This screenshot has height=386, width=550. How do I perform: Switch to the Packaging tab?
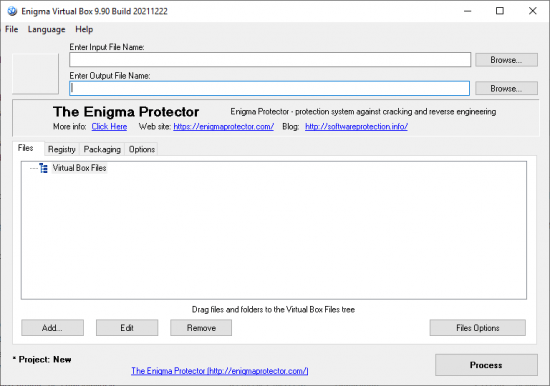102,149
